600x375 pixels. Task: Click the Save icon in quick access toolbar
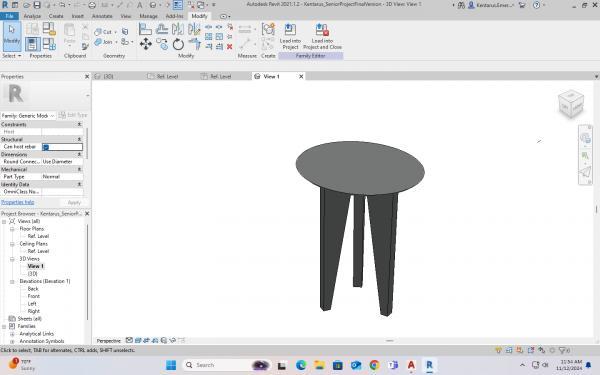point(37,5)
